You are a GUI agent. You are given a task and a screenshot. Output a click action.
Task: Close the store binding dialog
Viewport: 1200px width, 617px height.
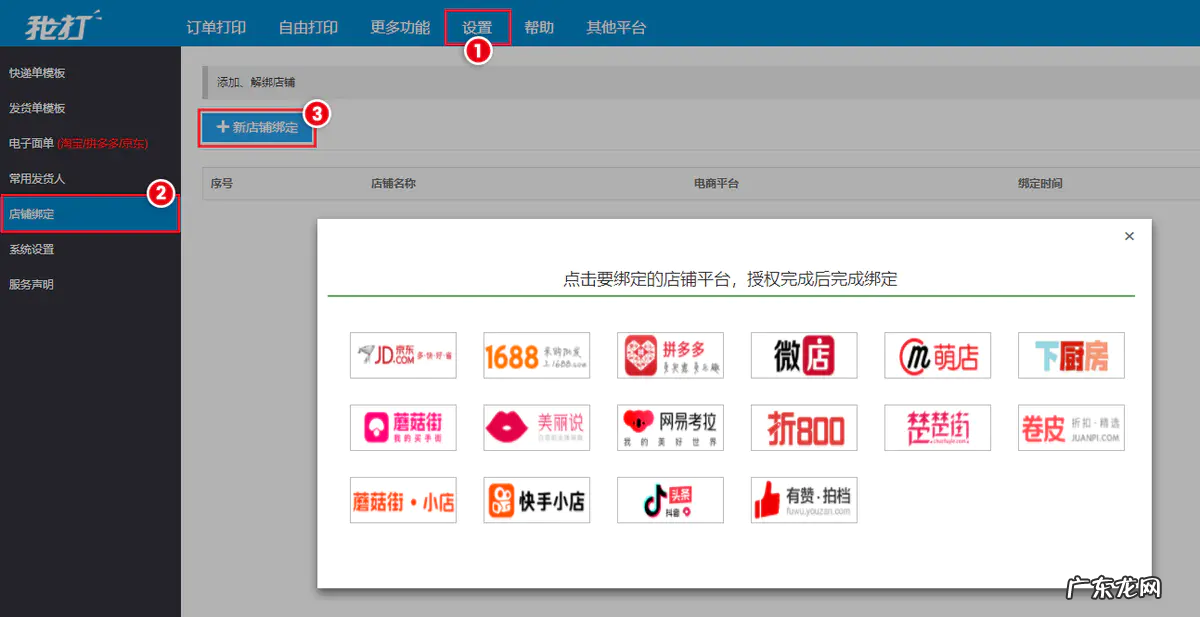1129,236
